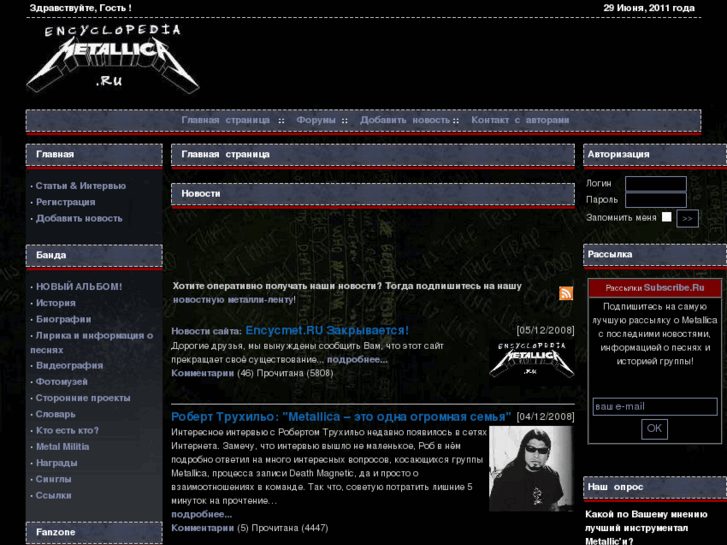Click the Банда sidebar block header
Image resolution: width=727 pixels, height=545 pixels.
pyautogui.click(x=94, y=256)
